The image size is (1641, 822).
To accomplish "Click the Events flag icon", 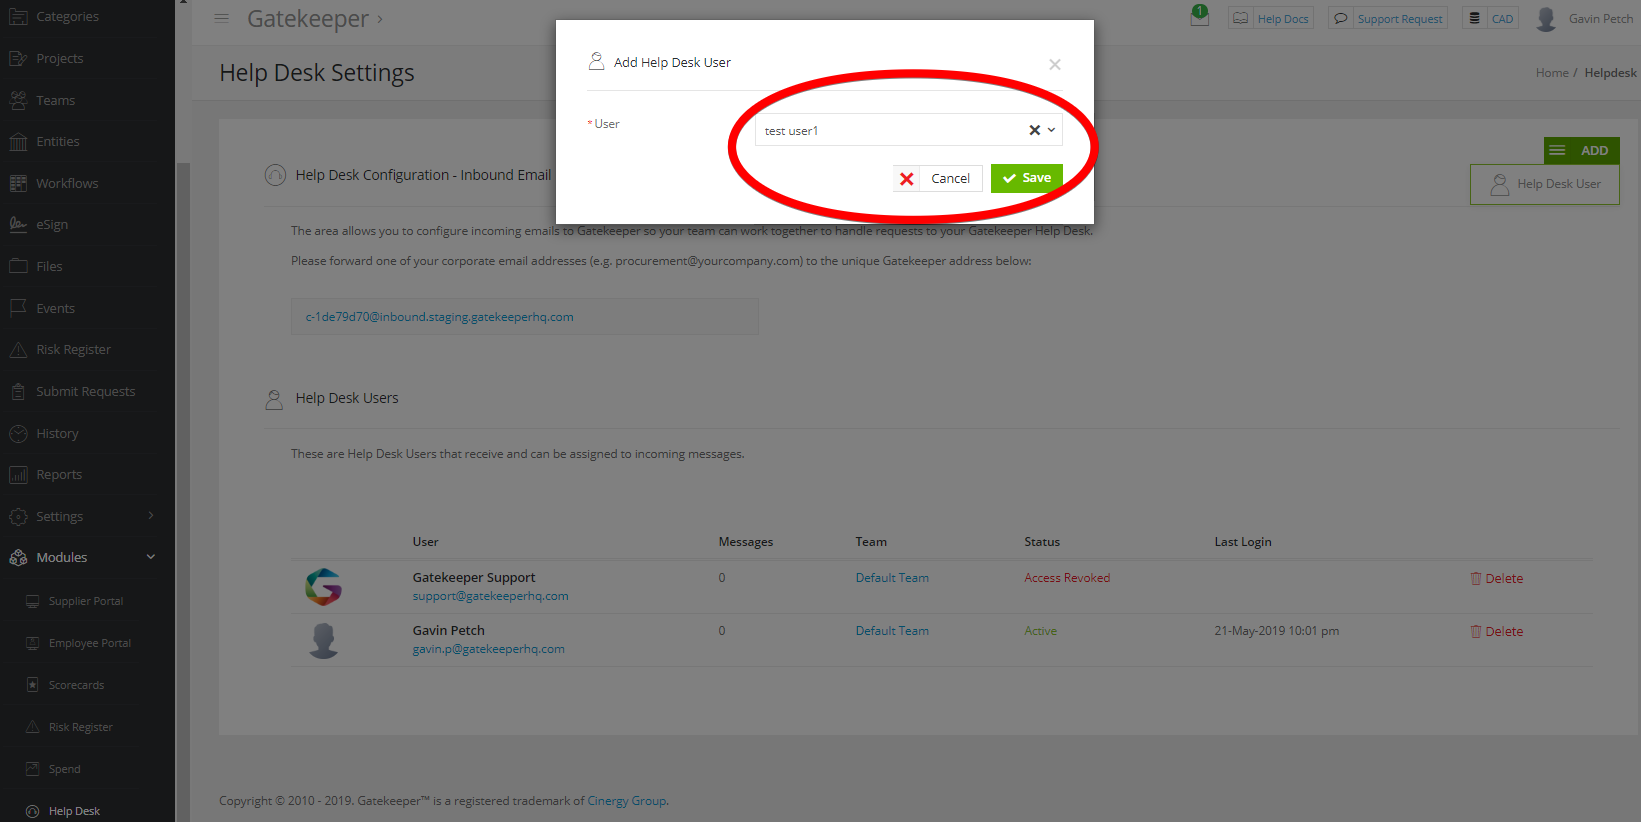I will pos(18,308).
